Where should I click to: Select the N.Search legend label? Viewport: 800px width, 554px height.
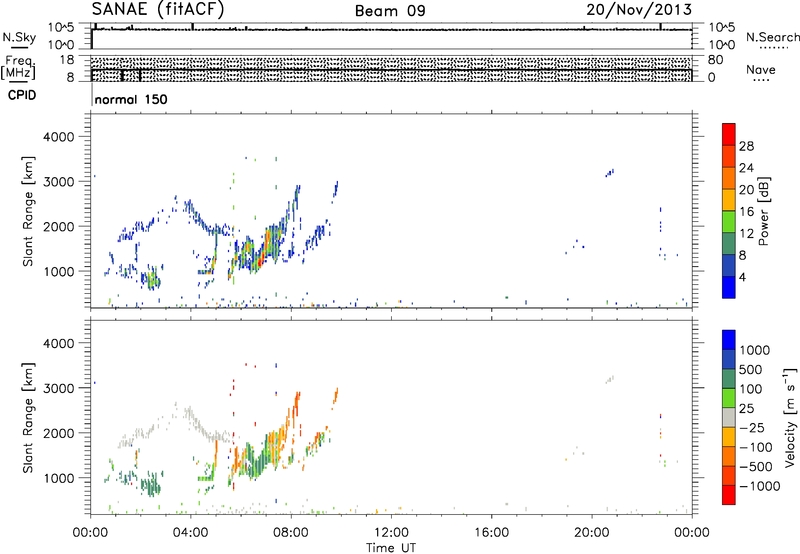(772, 37)
